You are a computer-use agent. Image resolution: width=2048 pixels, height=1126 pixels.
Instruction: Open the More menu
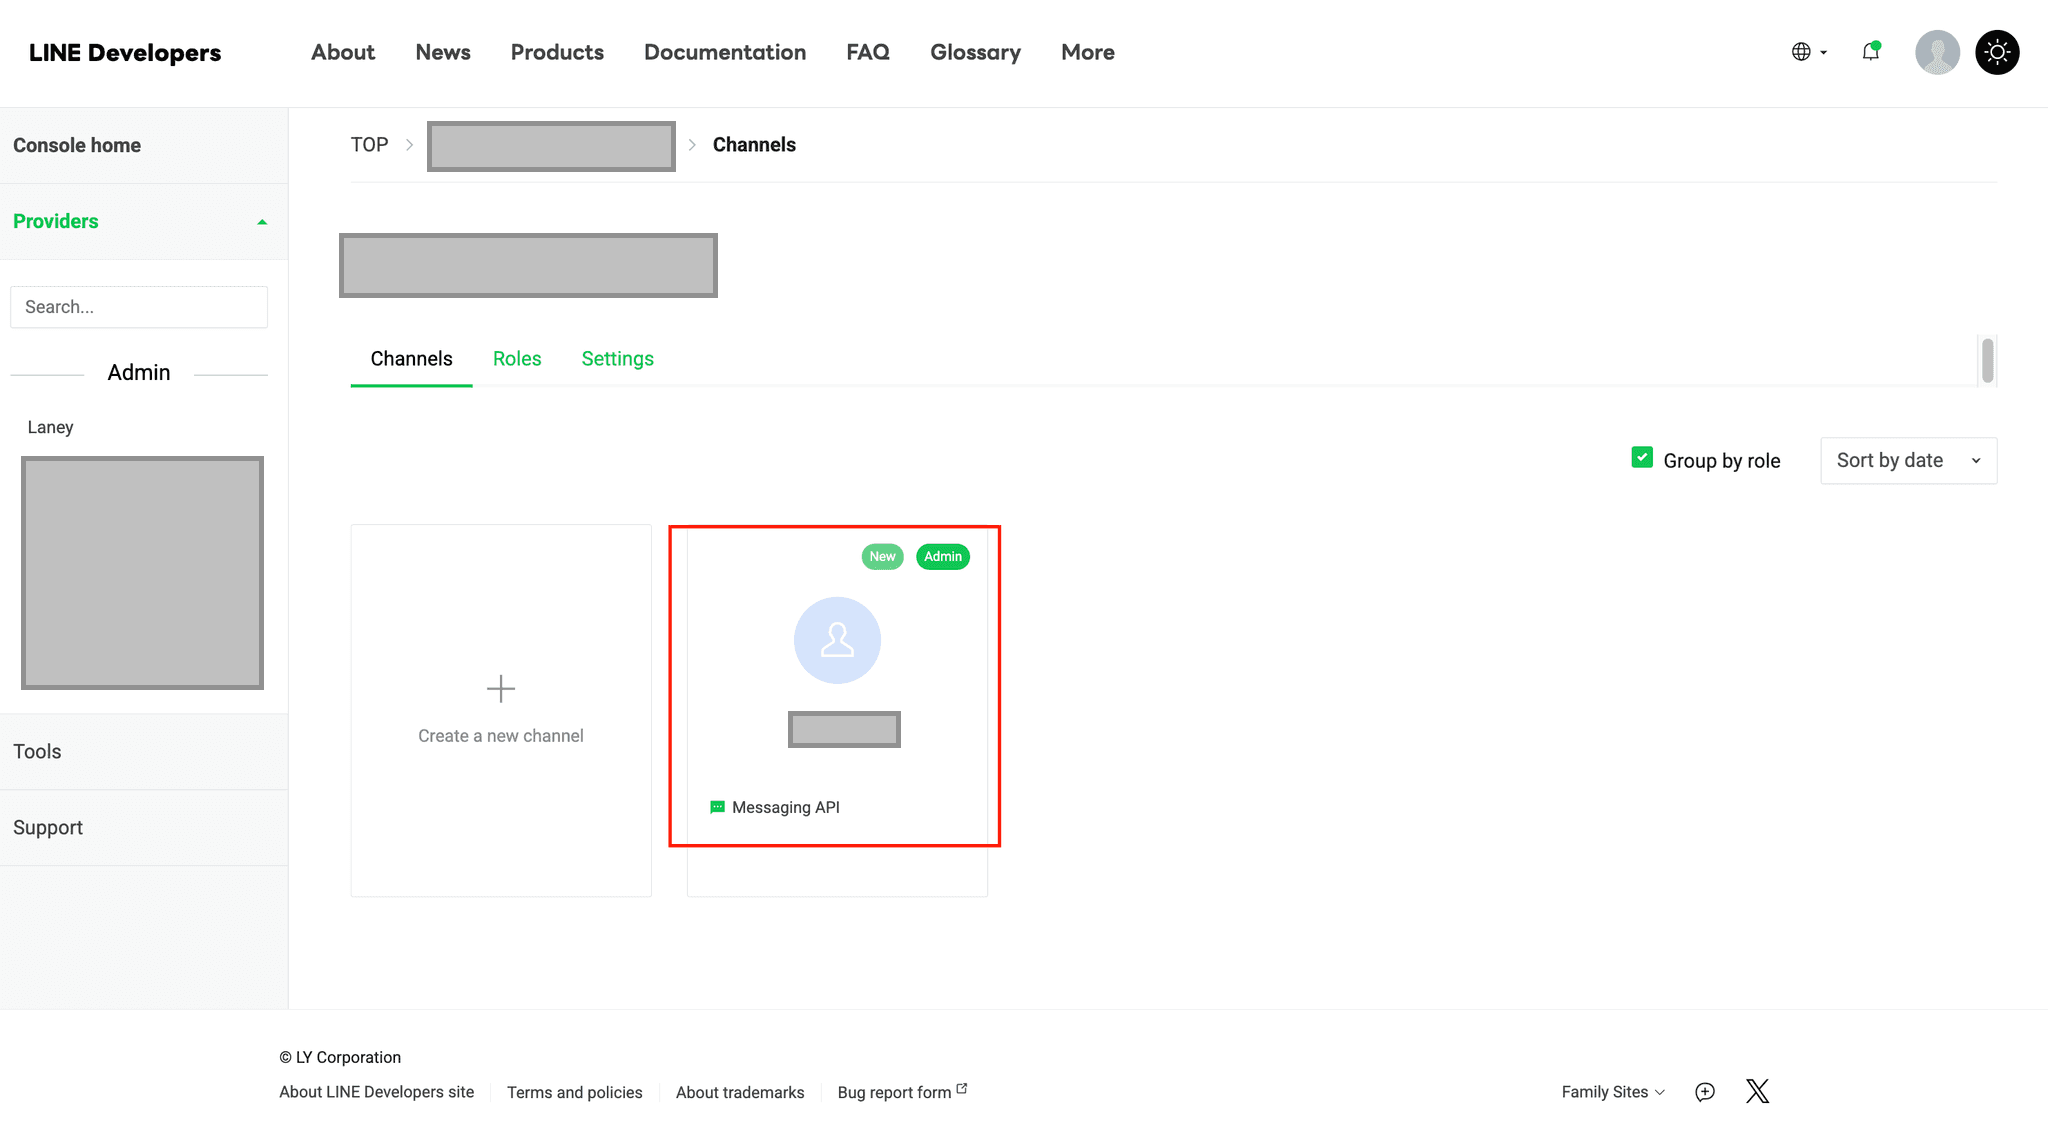[1088, 52]
